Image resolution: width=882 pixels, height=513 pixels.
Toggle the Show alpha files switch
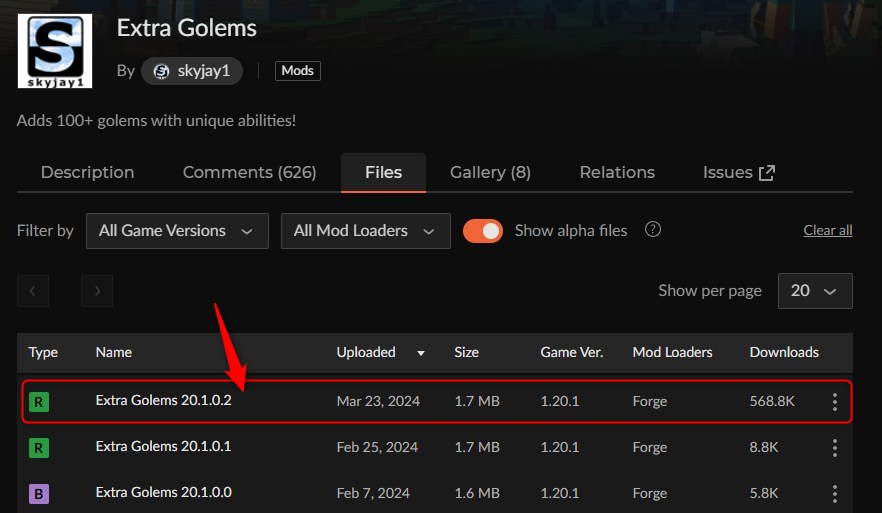click(x=483, y=231)
